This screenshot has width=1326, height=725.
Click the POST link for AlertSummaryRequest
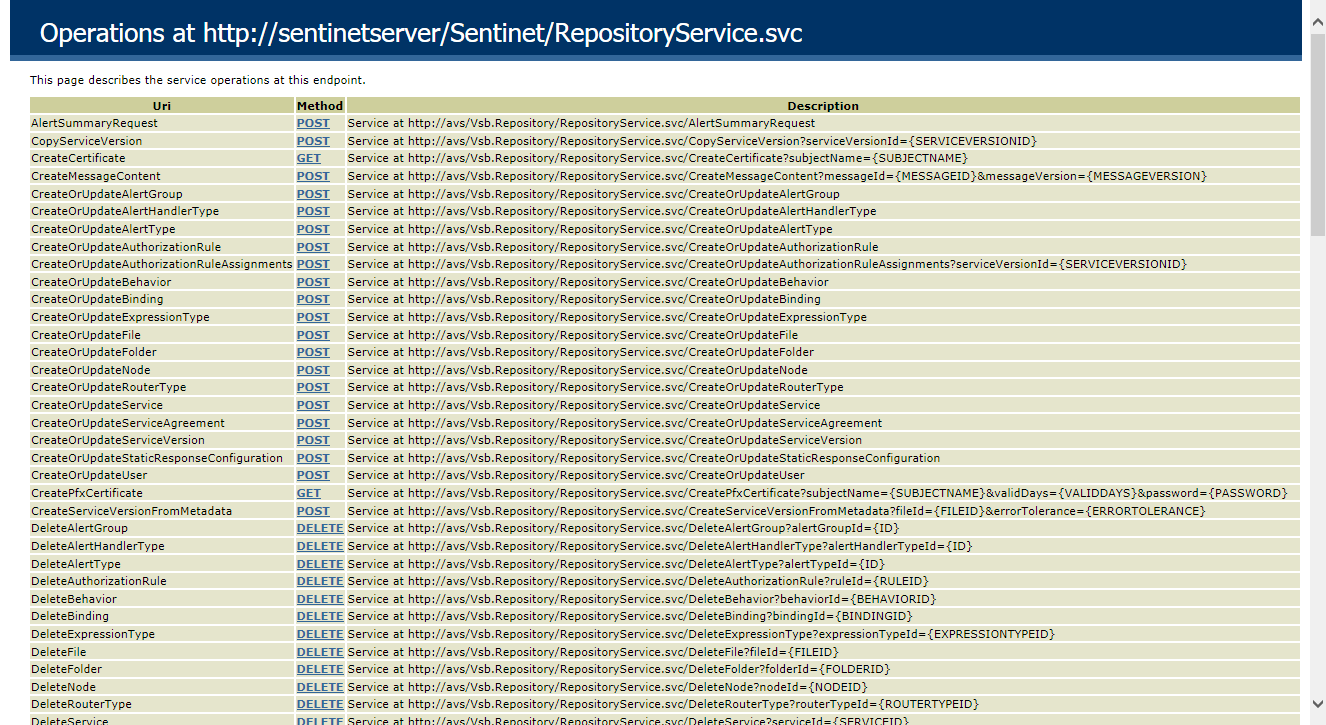tap(312, 123)
